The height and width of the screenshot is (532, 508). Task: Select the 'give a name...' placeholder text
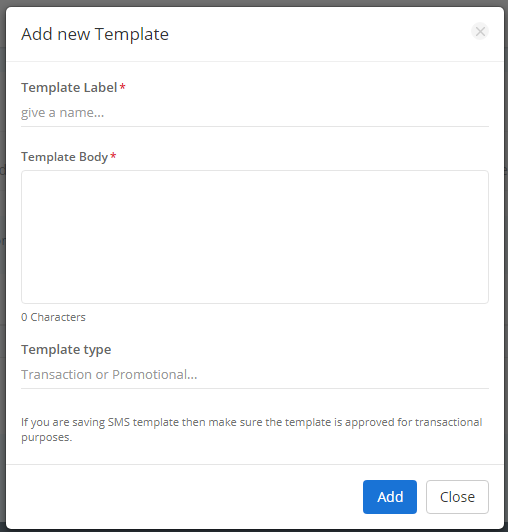(x=62, y=113)
